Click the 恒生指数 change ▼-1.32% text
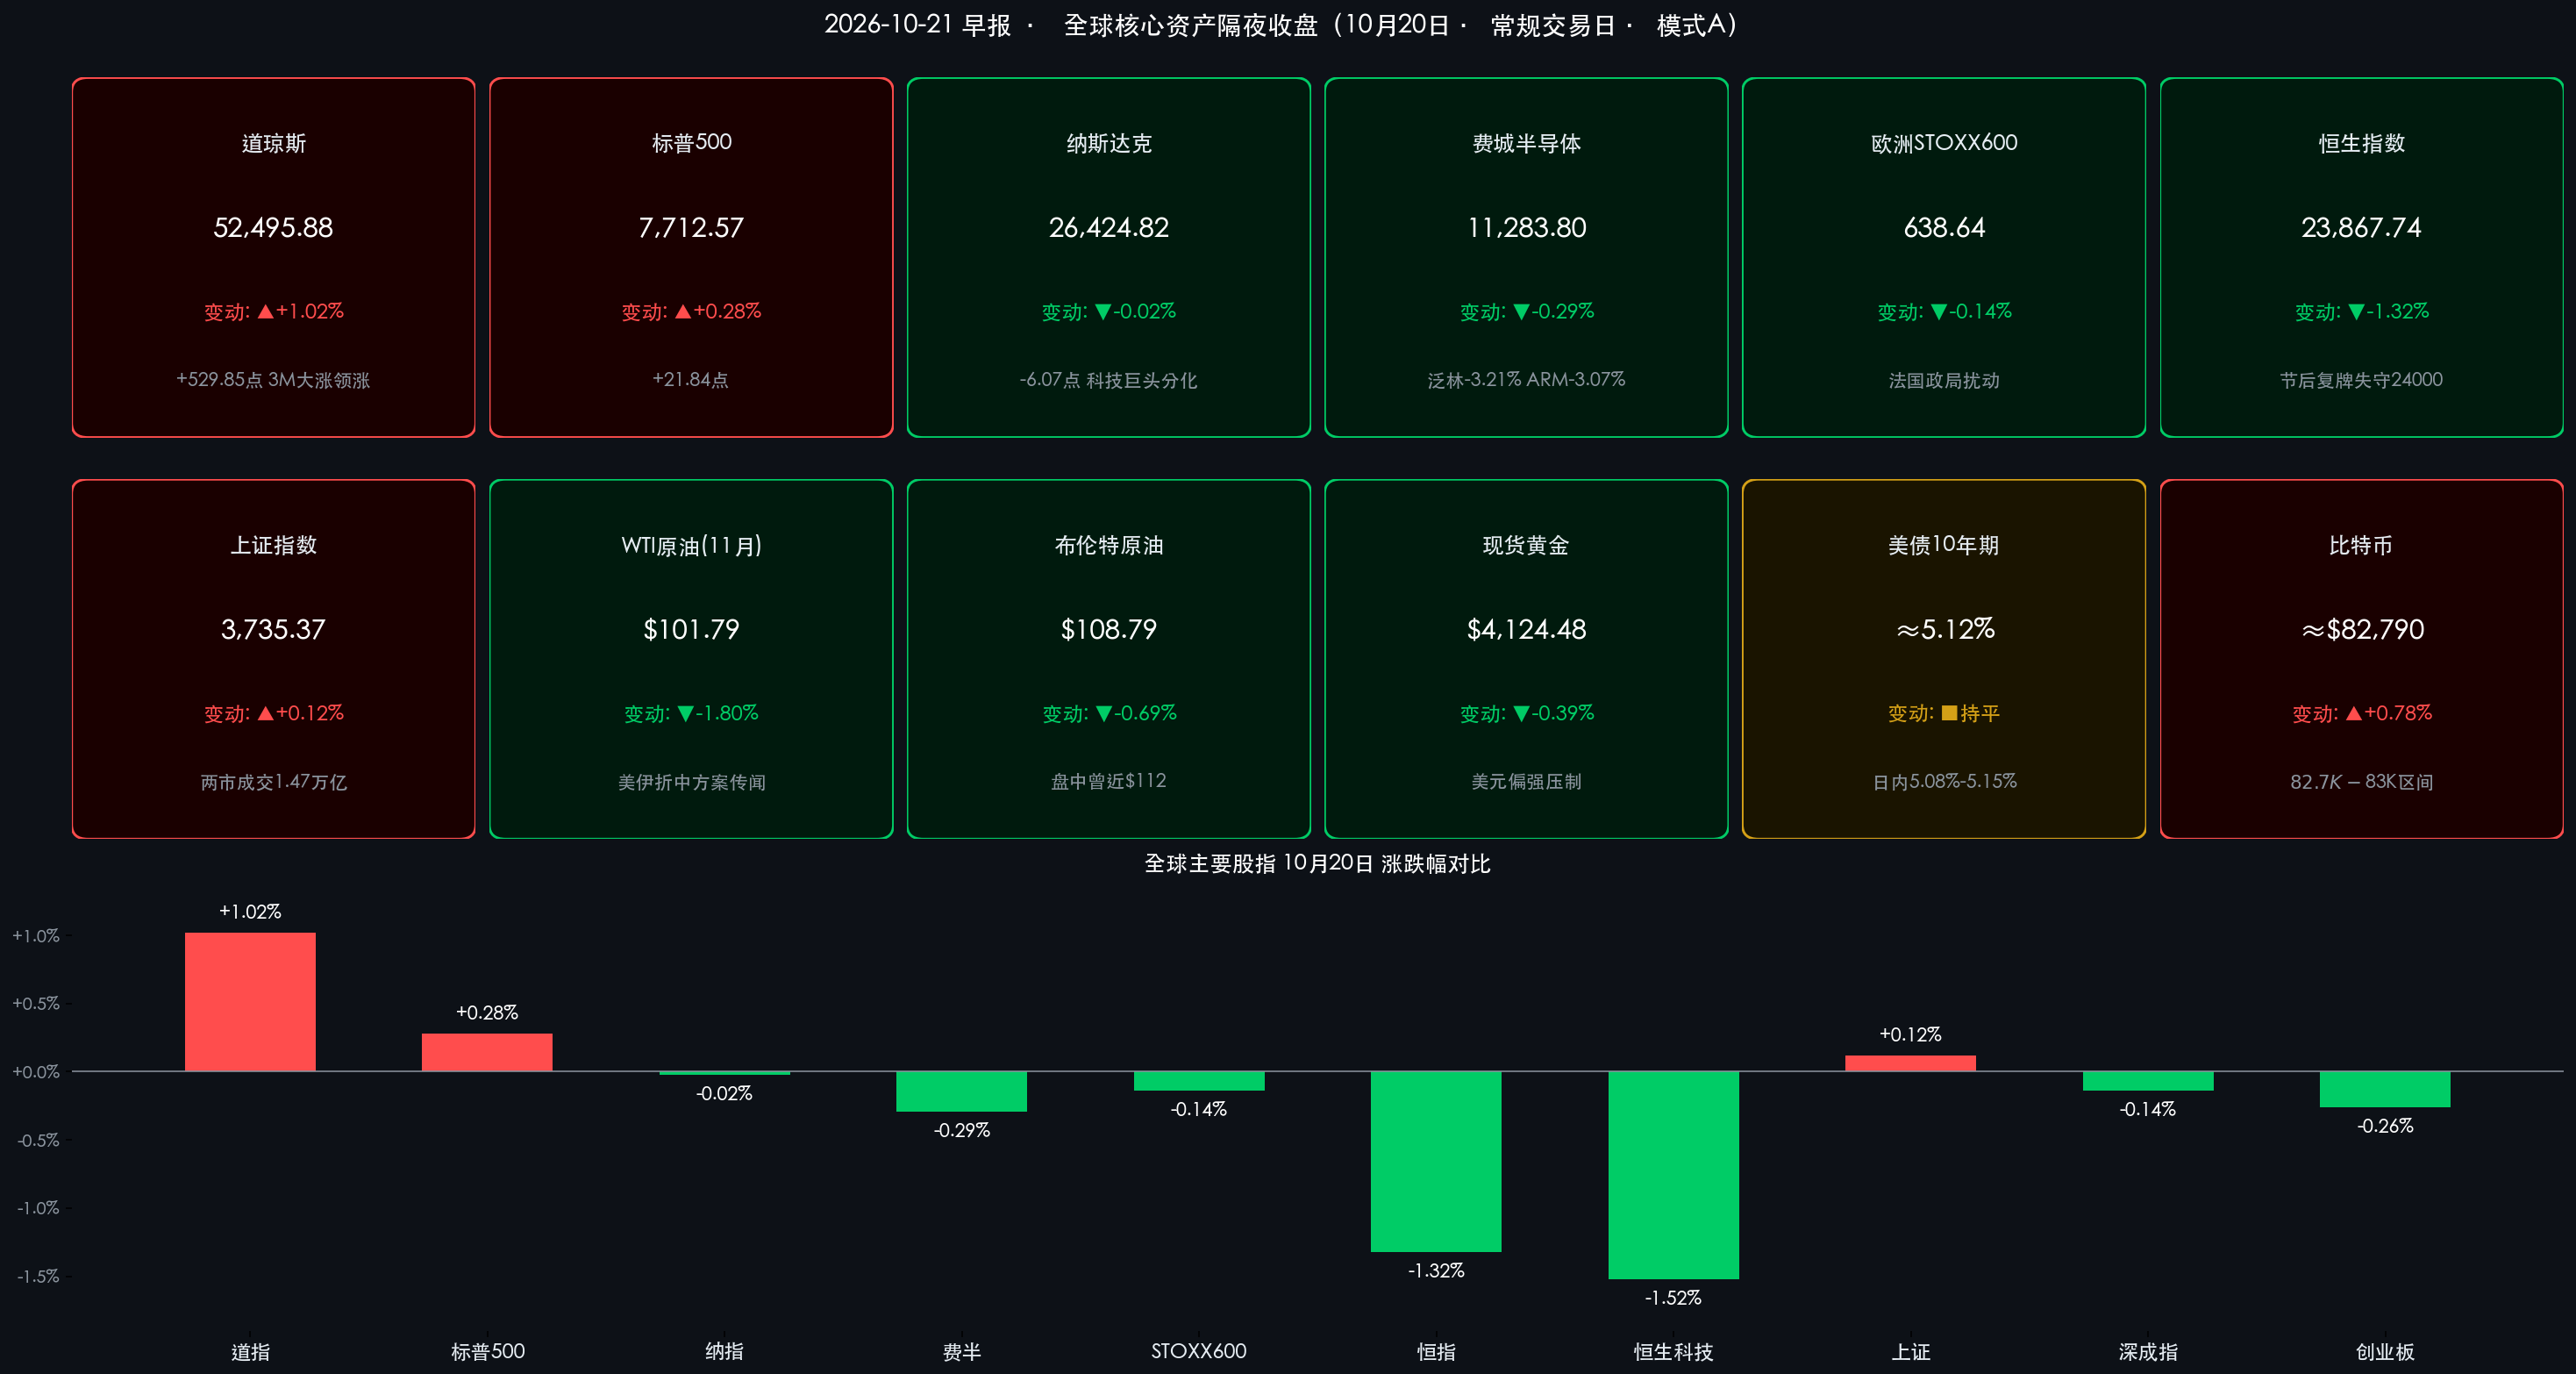 (x=2361, y=312)
